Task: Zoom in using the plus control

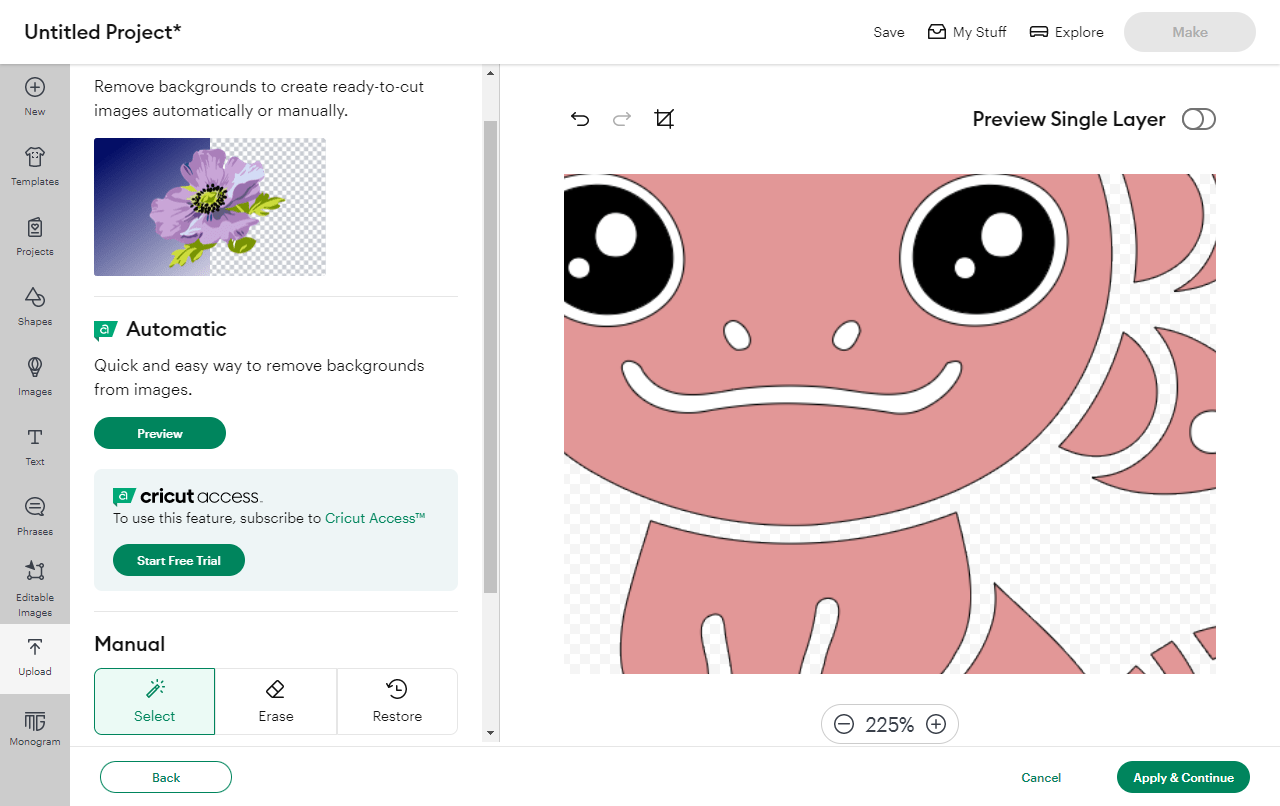Action: tap(936, 724)
